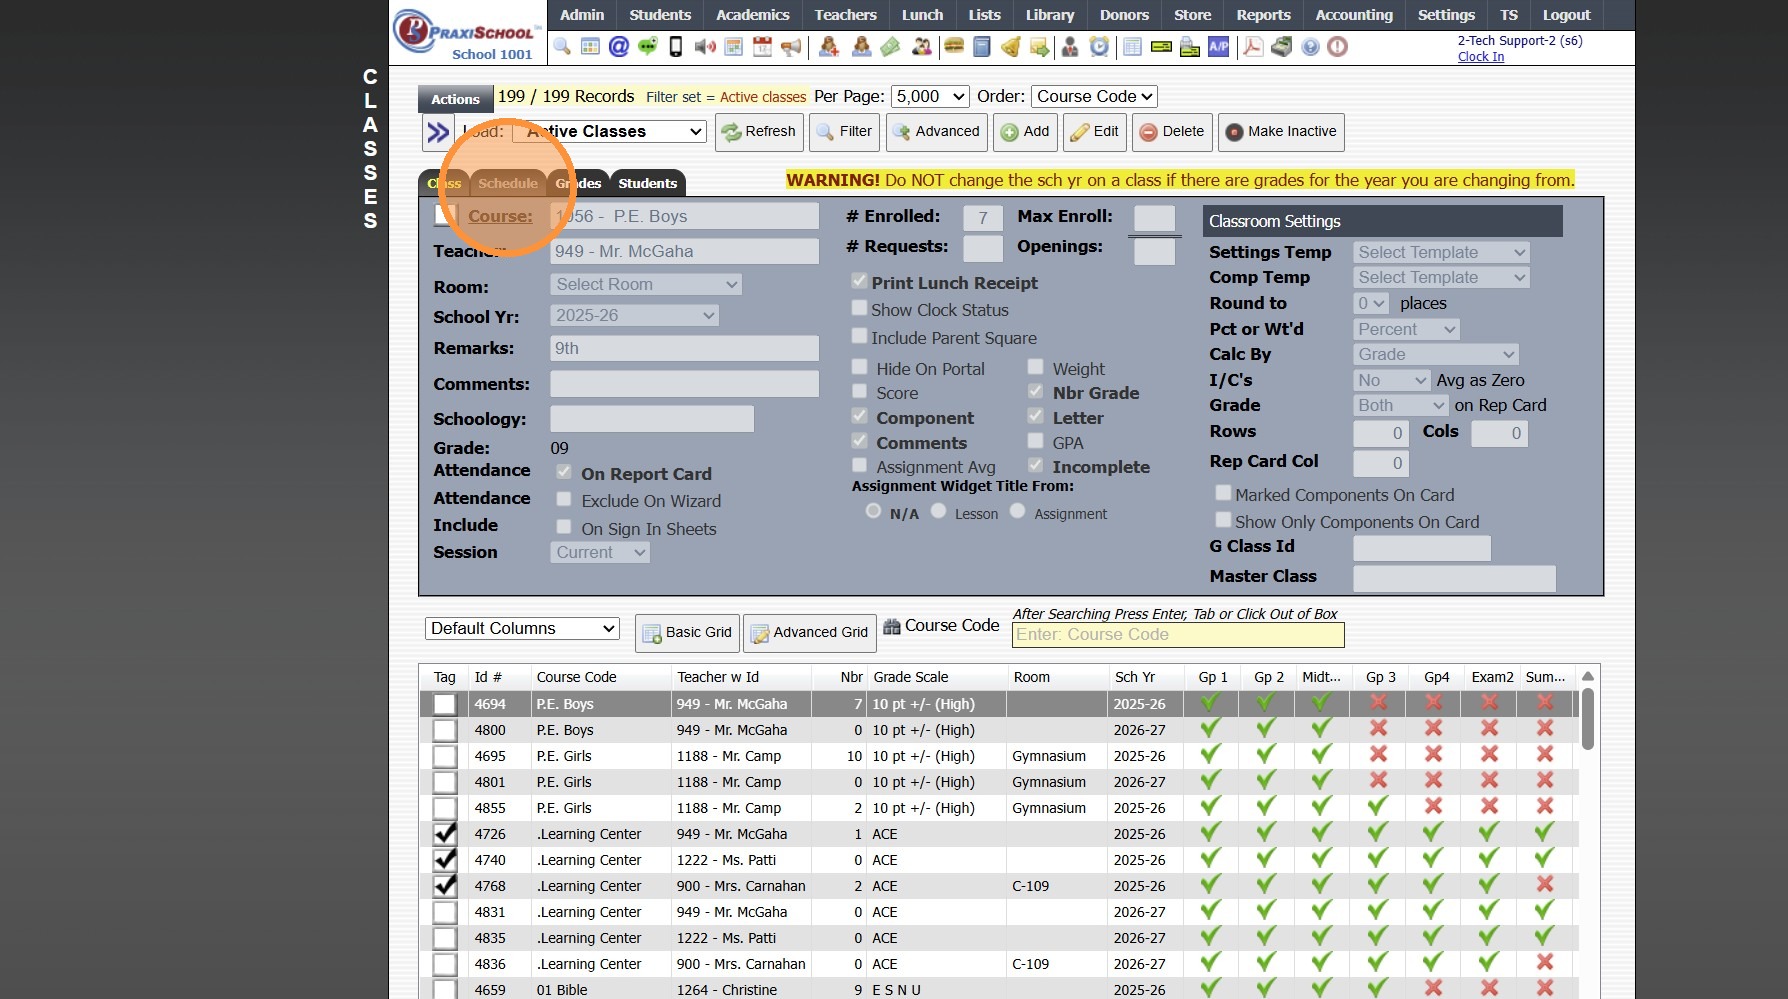This screenshot has height=999, width=1788.
Task: Open the Default Columns dropdown
Action: (522, 629)
